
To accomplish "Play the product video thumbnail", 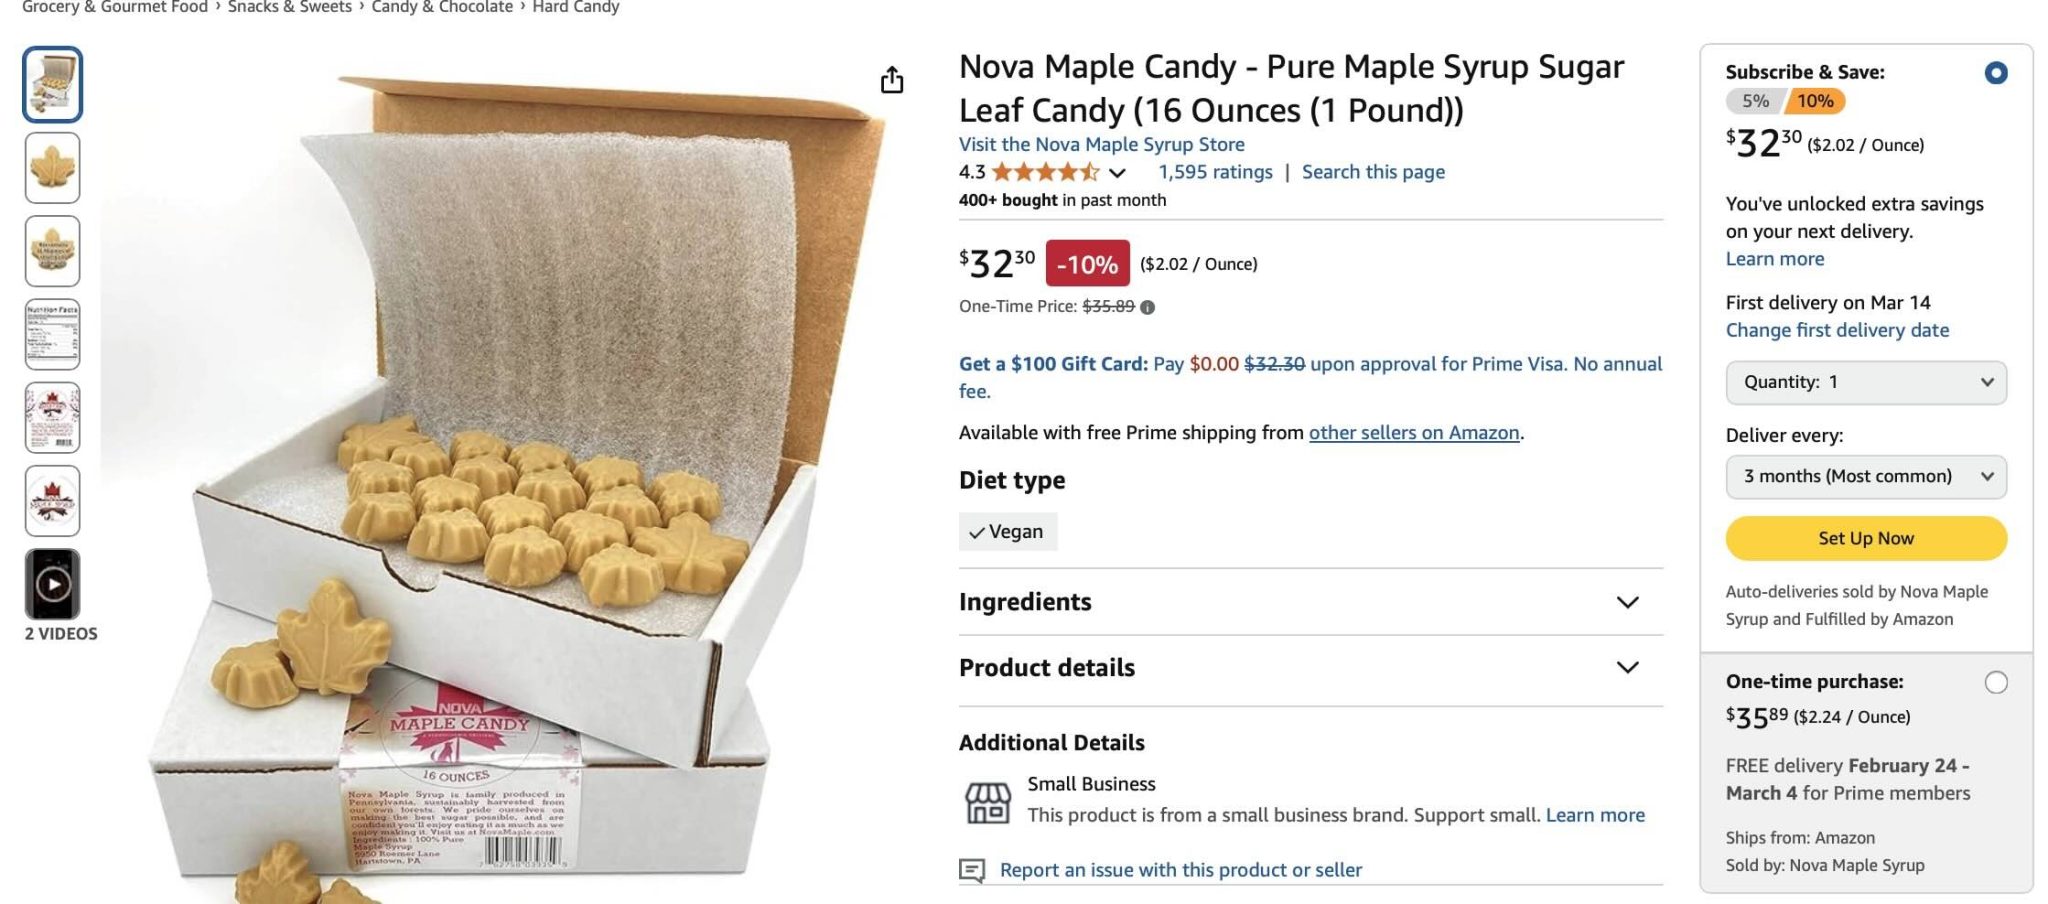I will (x=53, y=584).
